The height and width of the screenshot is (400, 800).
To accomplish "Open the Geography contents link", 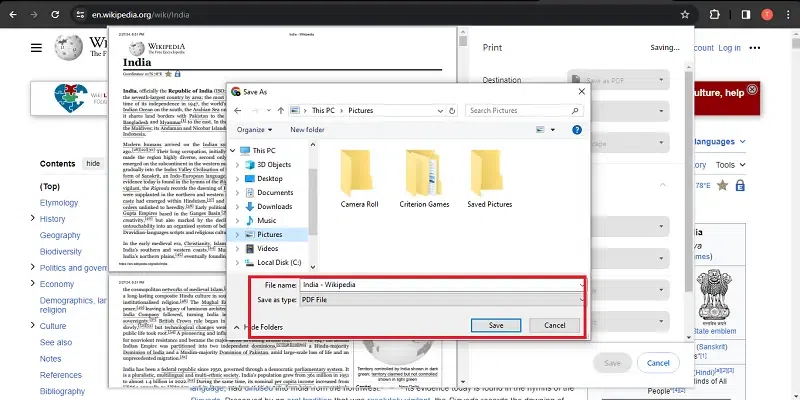I will pyautogui.click(x=60, y=235).
